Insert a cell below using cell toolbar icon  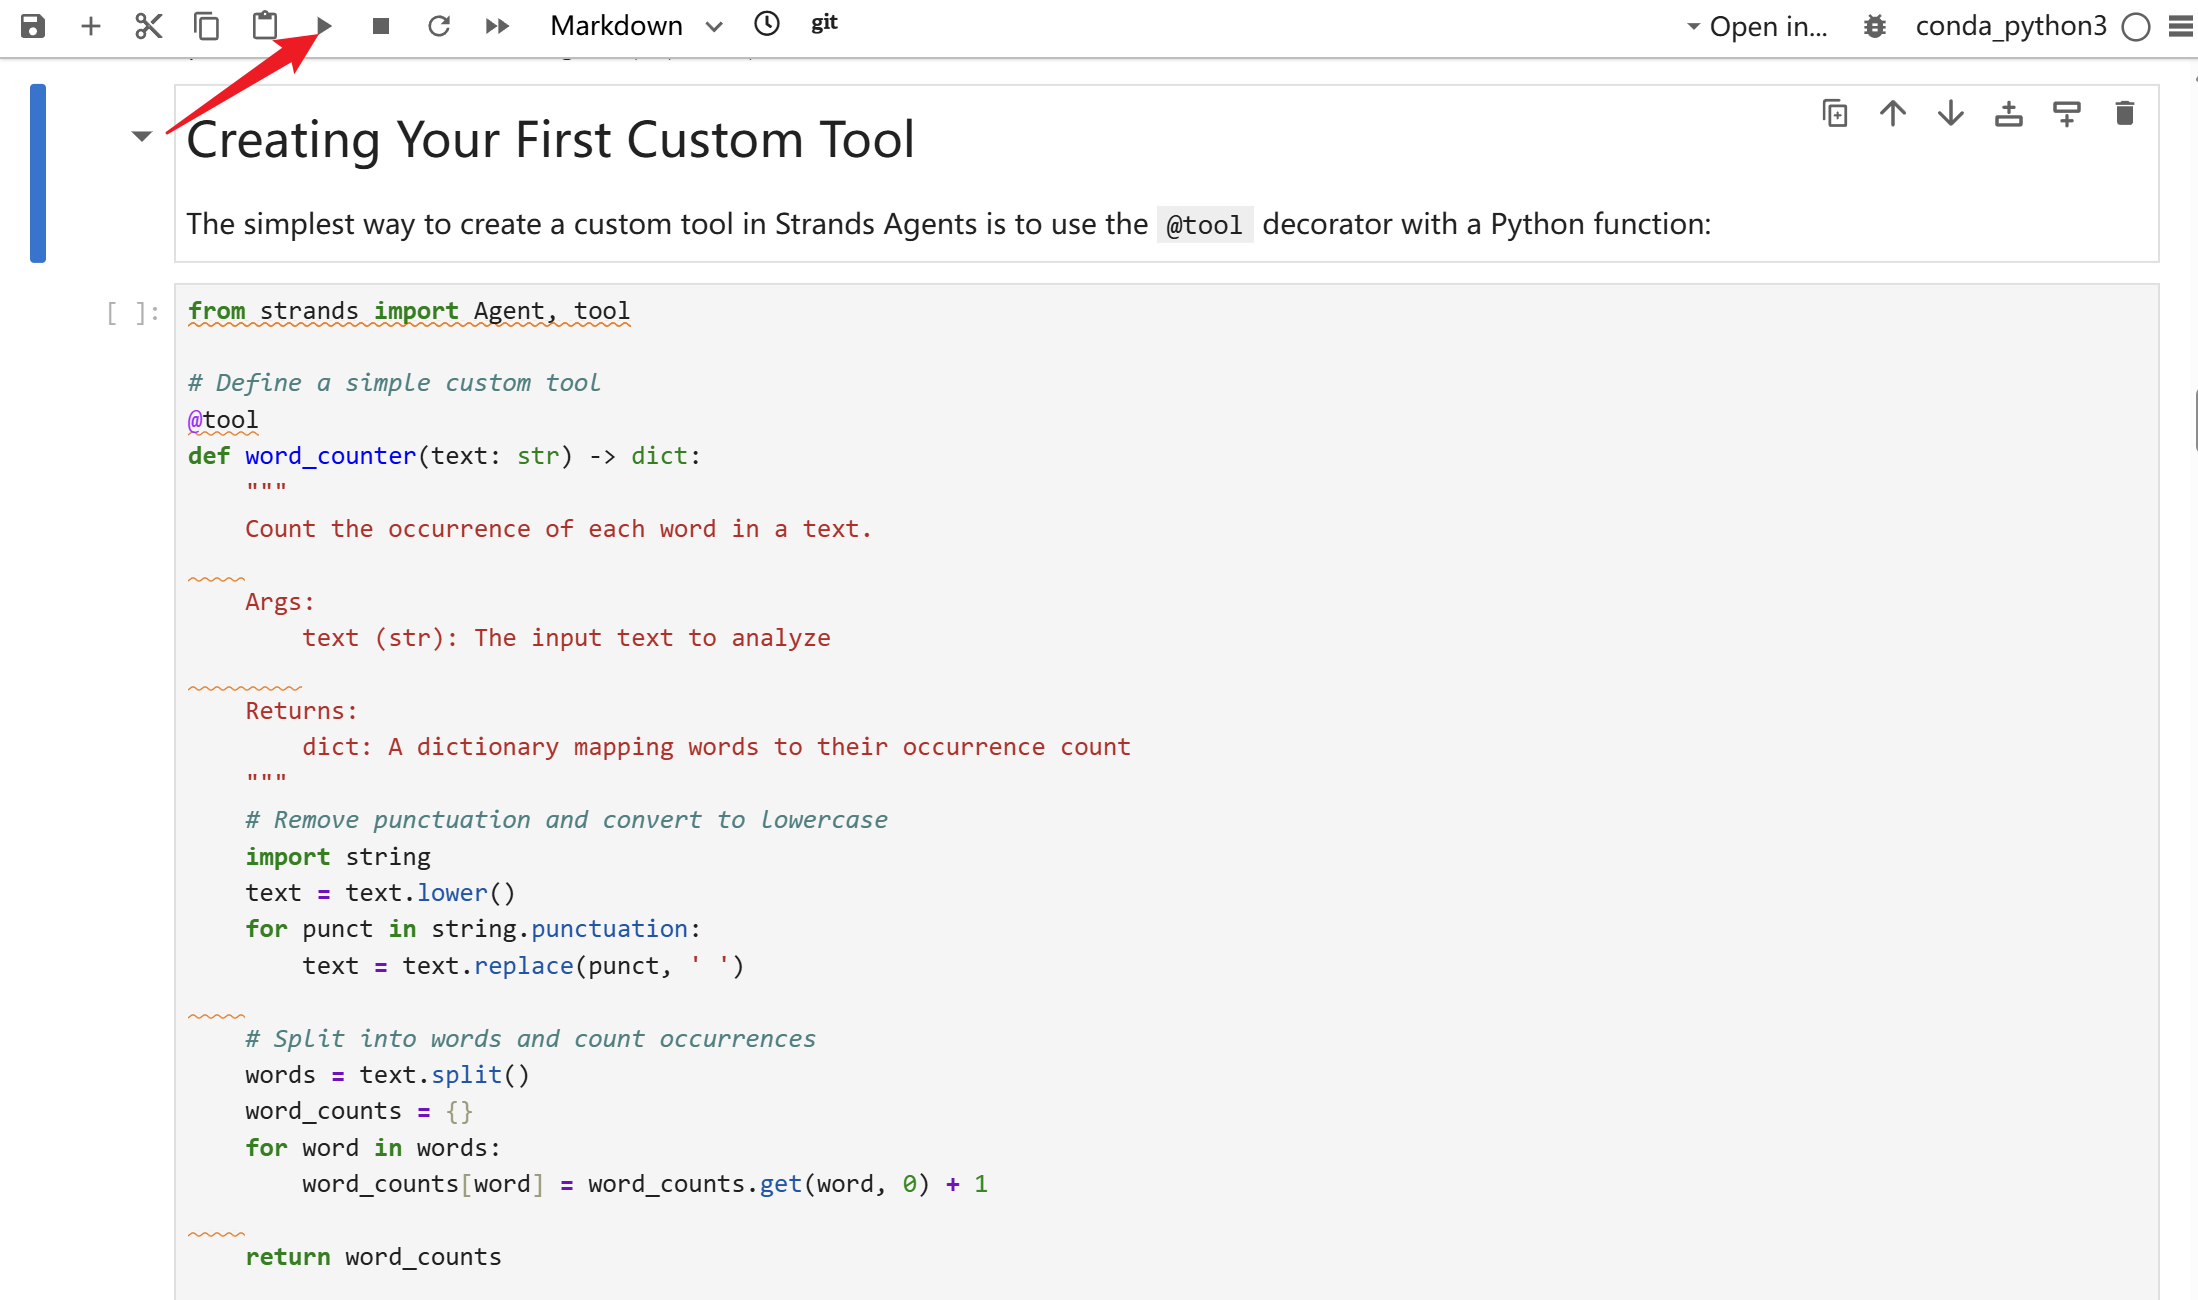point(2067,114)
